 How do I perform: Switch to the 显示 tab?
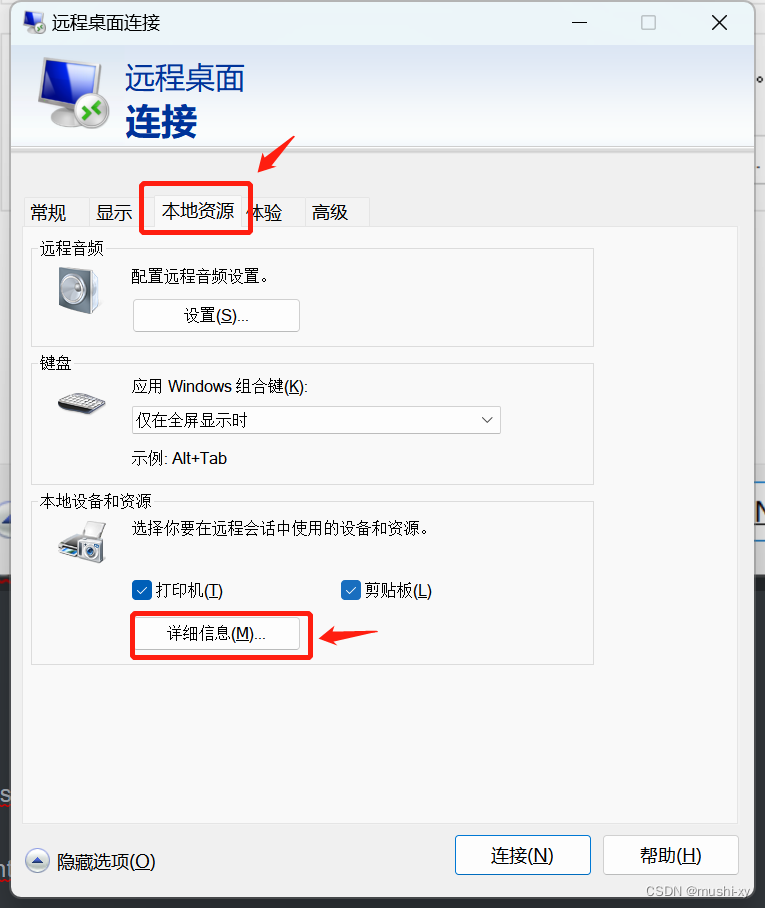[114, 213]
